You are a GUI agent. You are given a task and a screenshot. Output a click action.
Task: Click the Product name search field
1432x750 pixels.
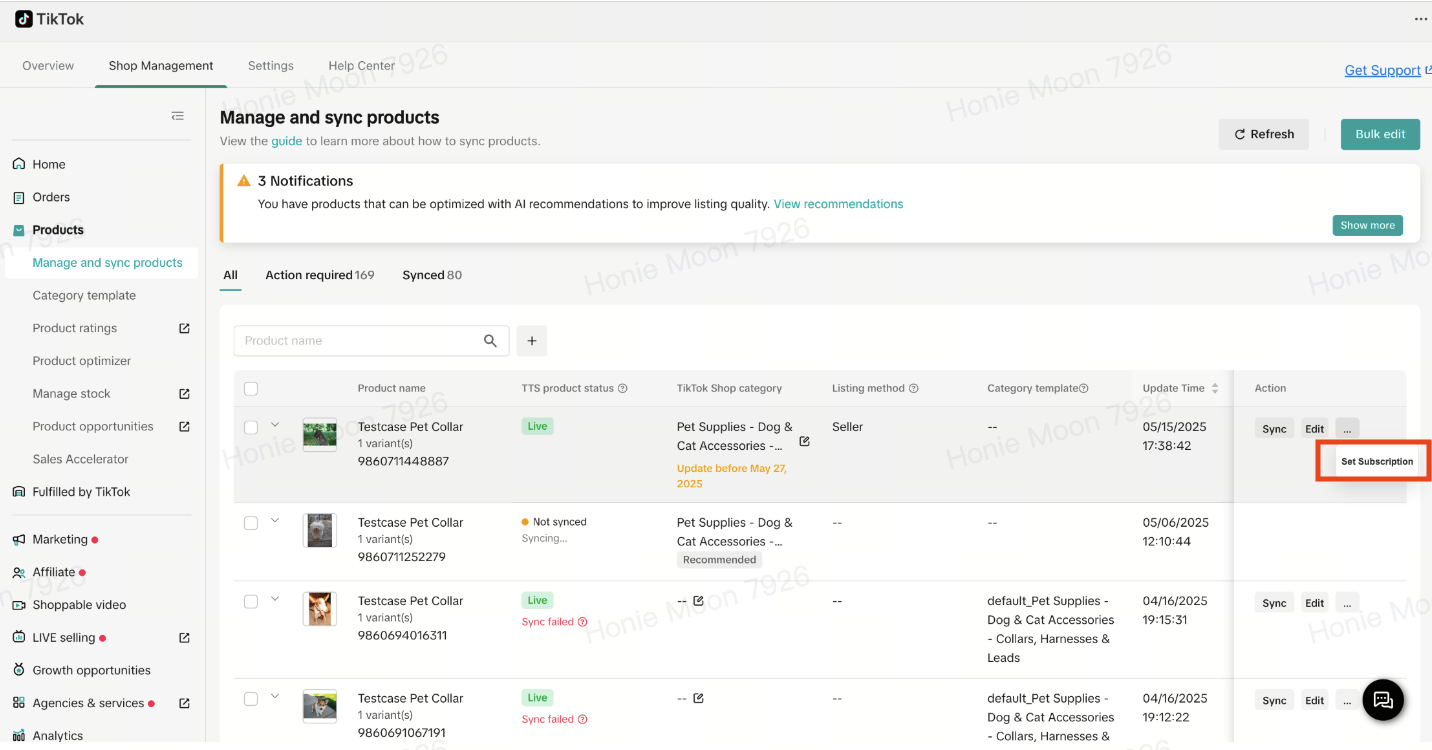point(360,341)
